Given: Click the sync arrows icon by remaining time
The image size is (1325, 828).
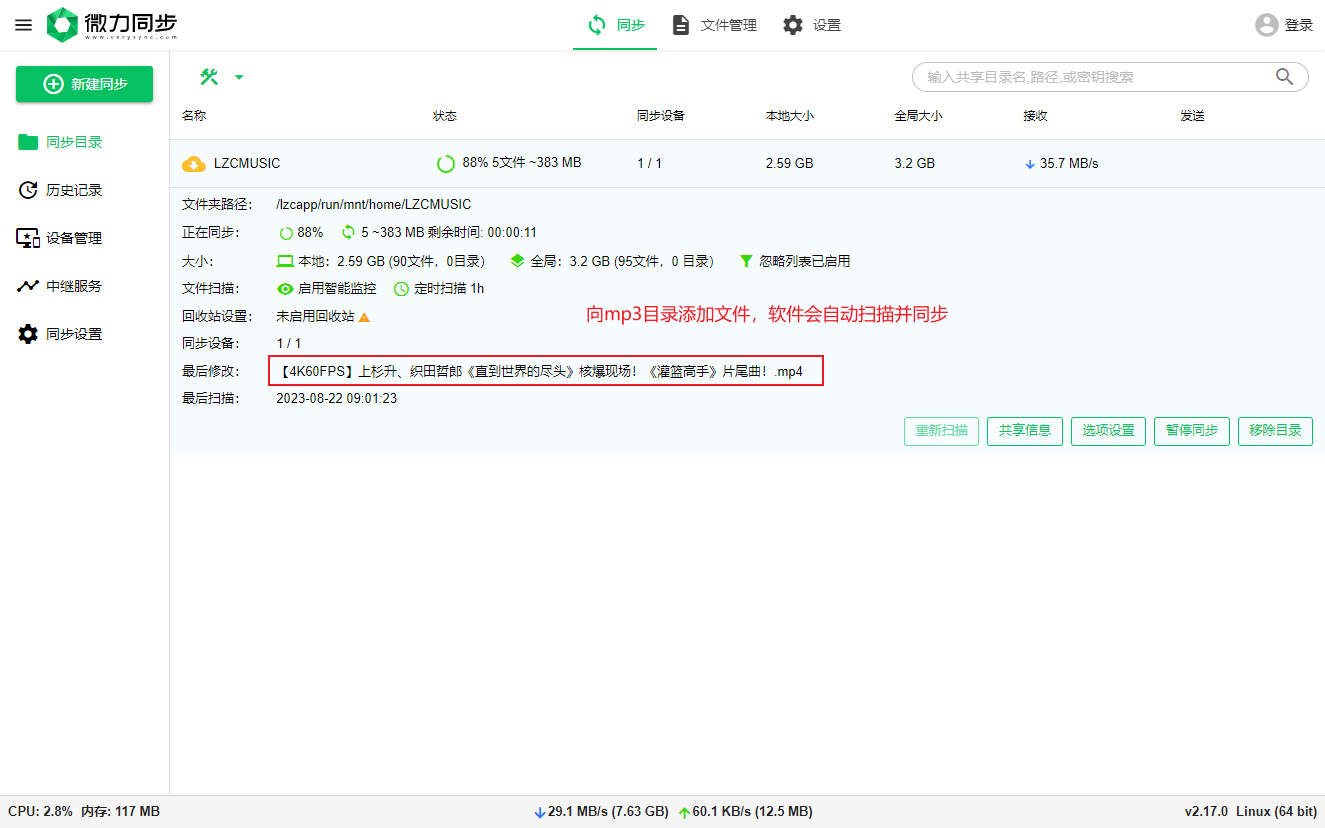Looking at the screenshot, I should (x=349, y=232).
